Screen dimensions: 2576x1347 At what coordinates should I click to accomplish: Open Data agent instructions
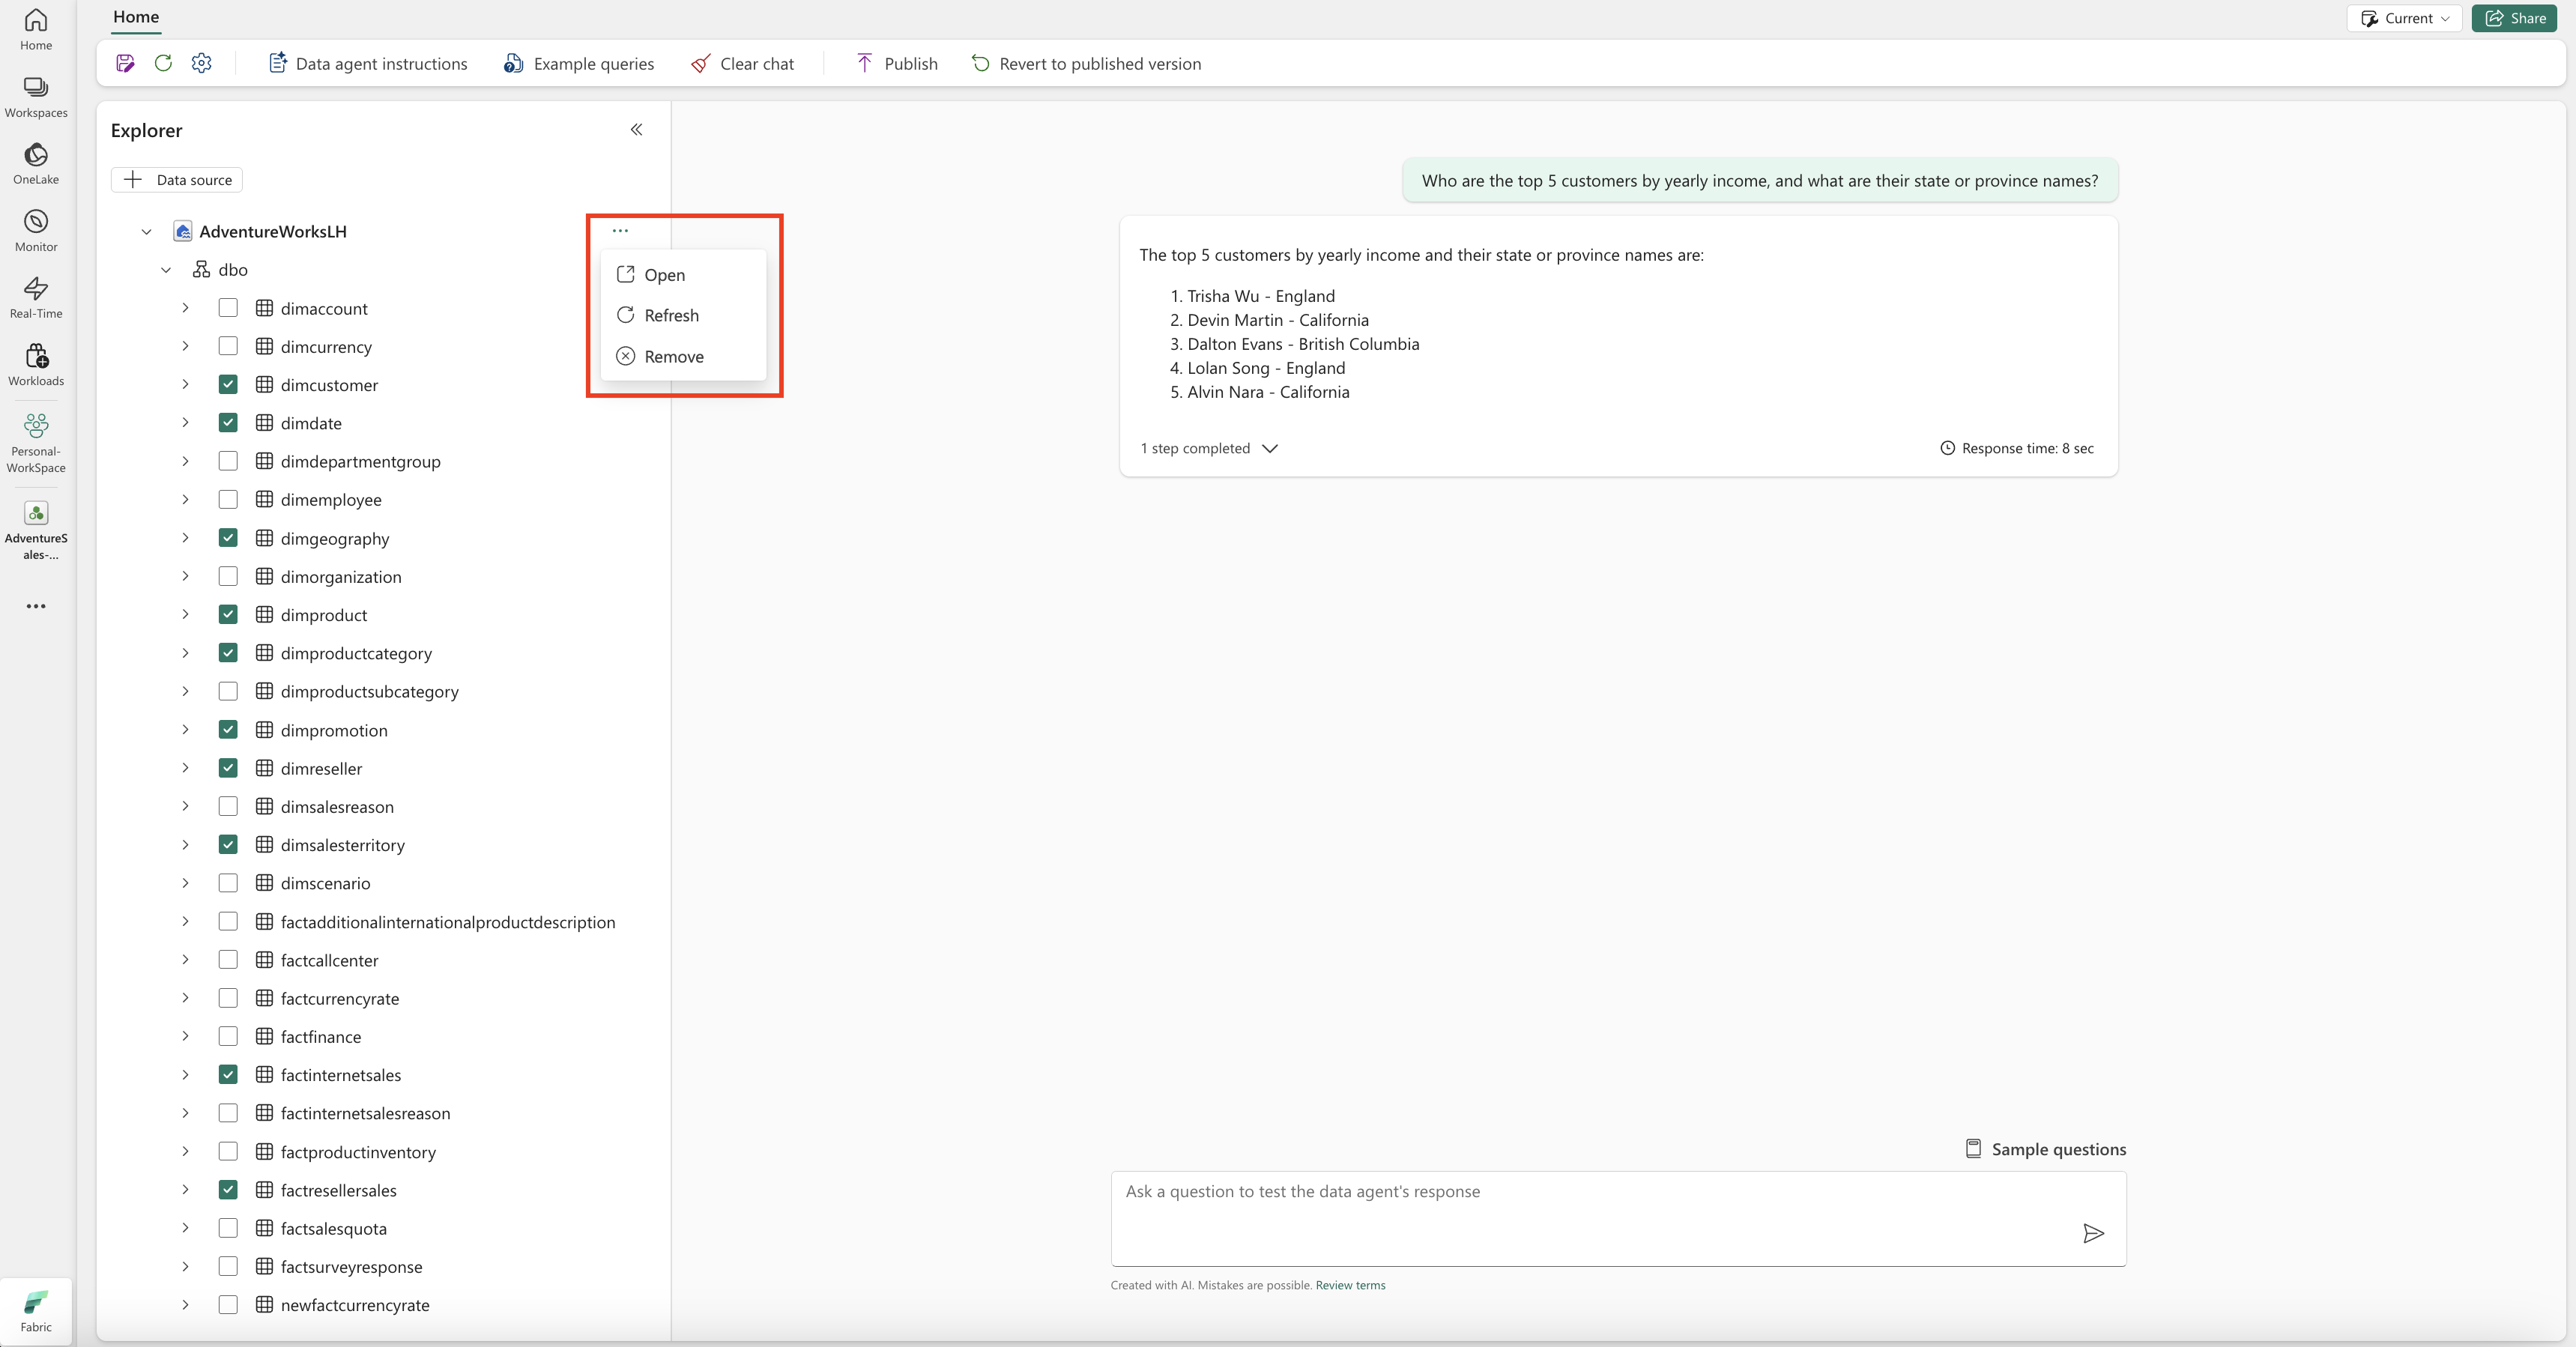point(368,63)
